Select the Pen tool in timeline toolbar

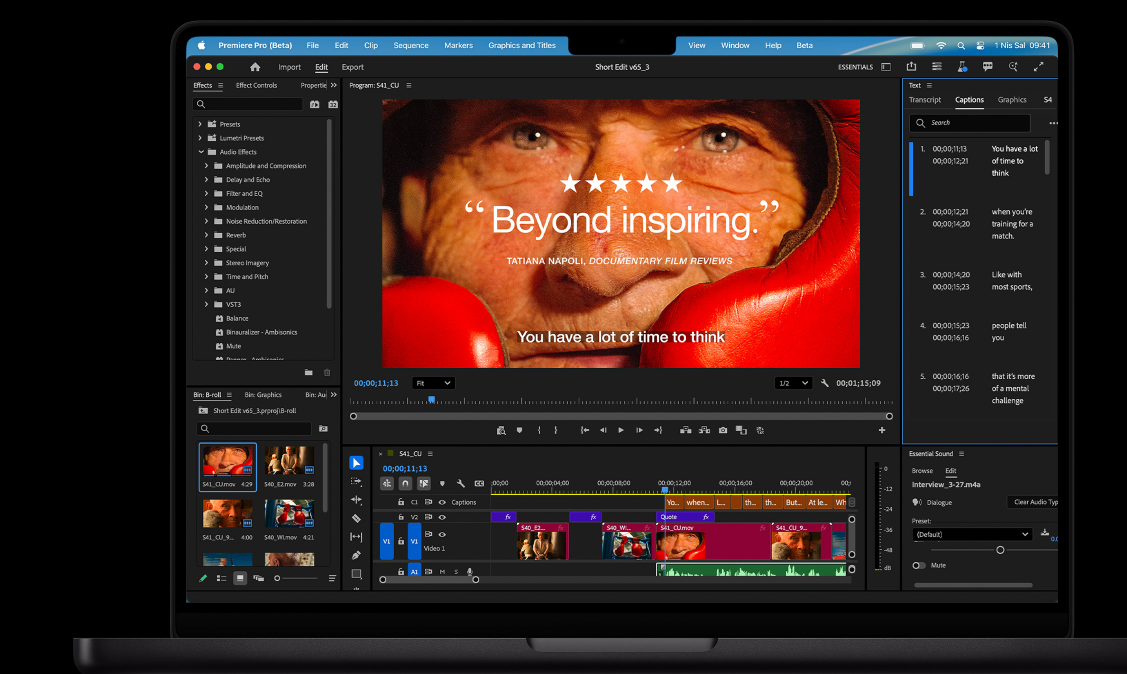point(357,555)
